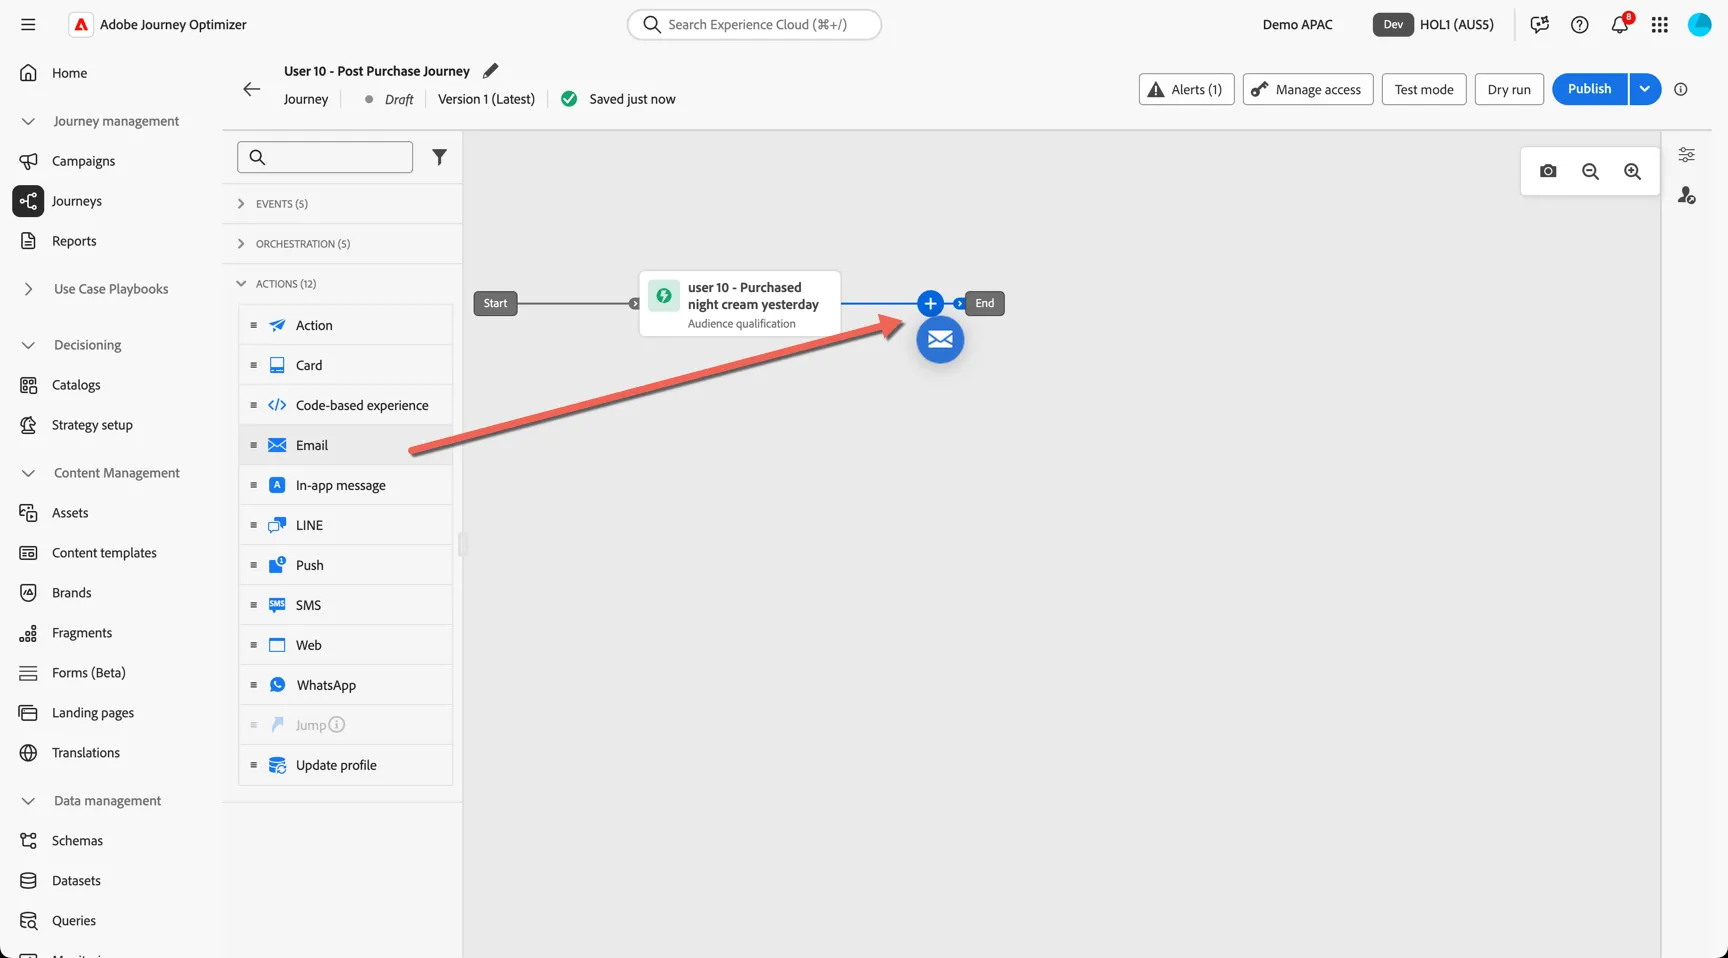Open the hamburger navigation menu
The height and width of the screenshot is (958, 1728).
pyautogui.click(x=28, y=24)
